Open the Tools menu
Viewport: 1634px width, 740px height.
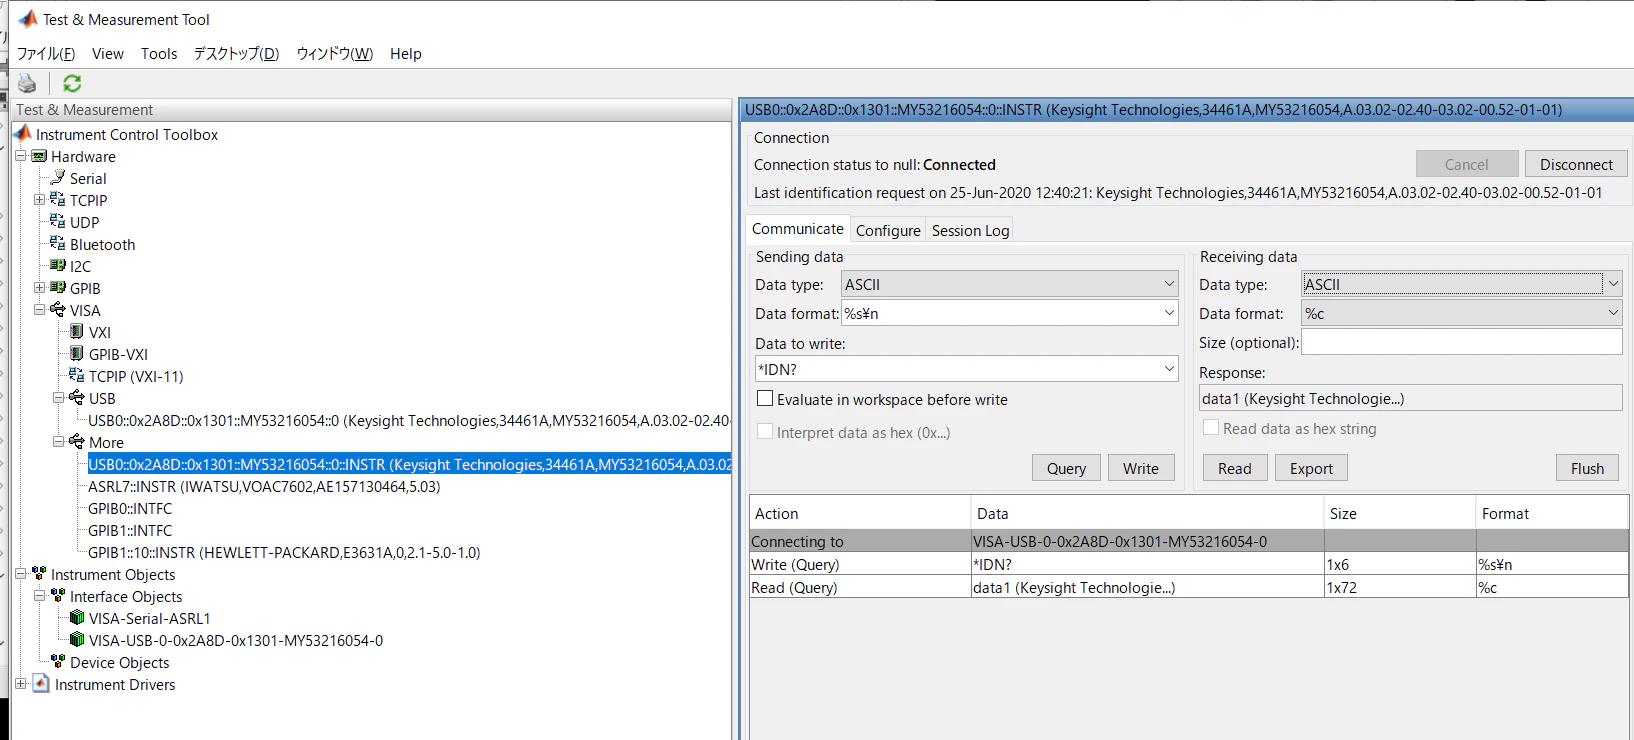tap(159, 54)
